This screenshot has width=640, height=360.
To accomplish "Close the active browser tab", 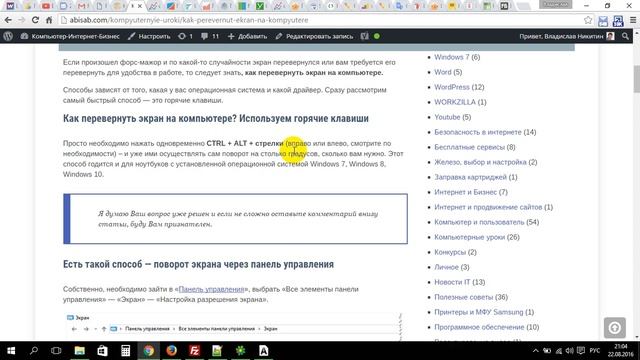I will tap(140, 6).
